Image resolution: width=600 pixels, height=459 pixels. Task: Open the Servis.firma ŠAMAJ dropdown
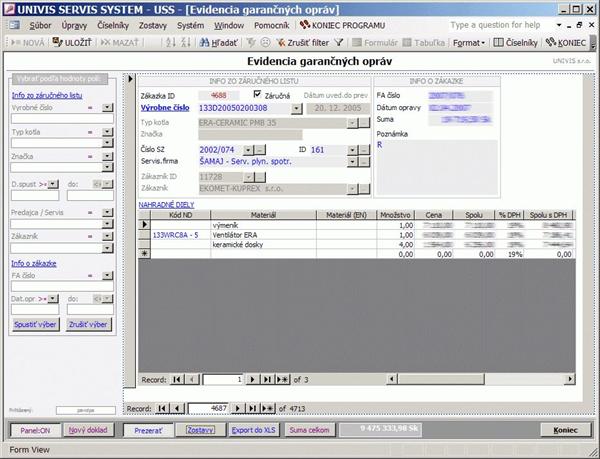(352, 162)
